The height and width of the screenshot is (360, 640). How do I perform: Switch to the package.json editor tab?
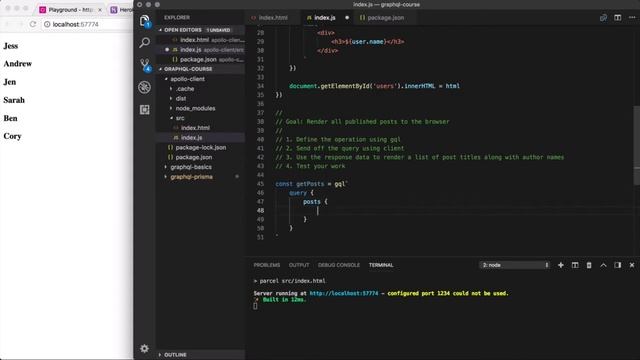(385, 18)
